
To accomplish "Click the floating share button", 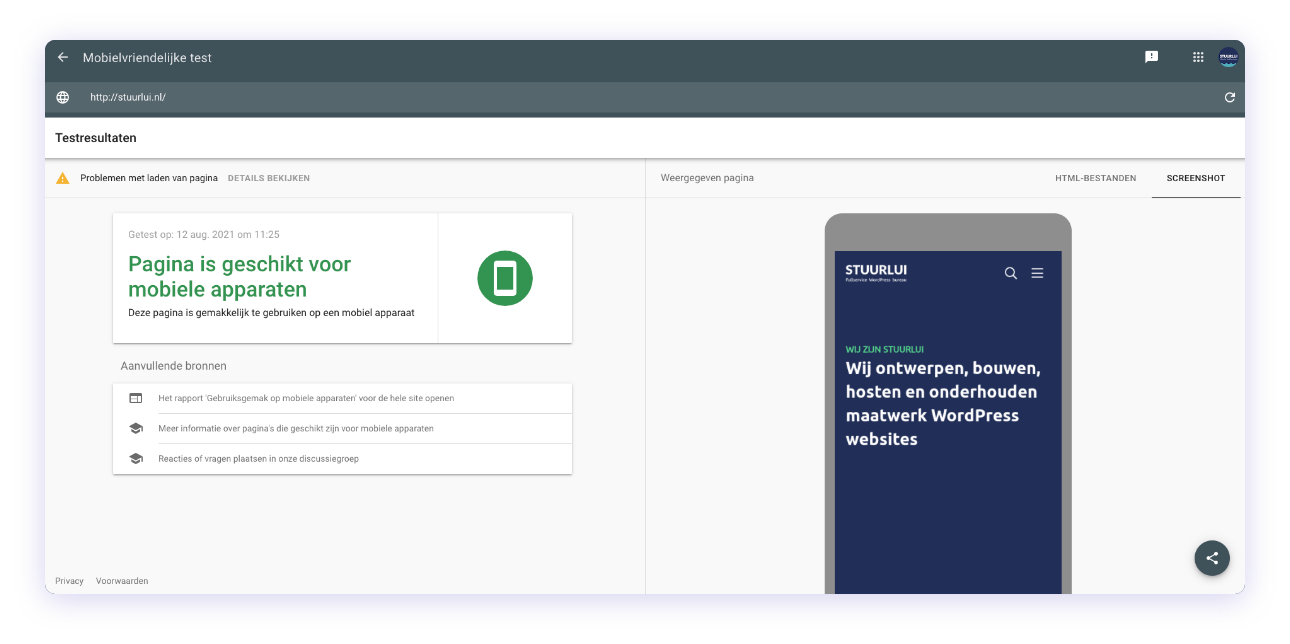I will pyautogui.click(x=1212, y=558).
